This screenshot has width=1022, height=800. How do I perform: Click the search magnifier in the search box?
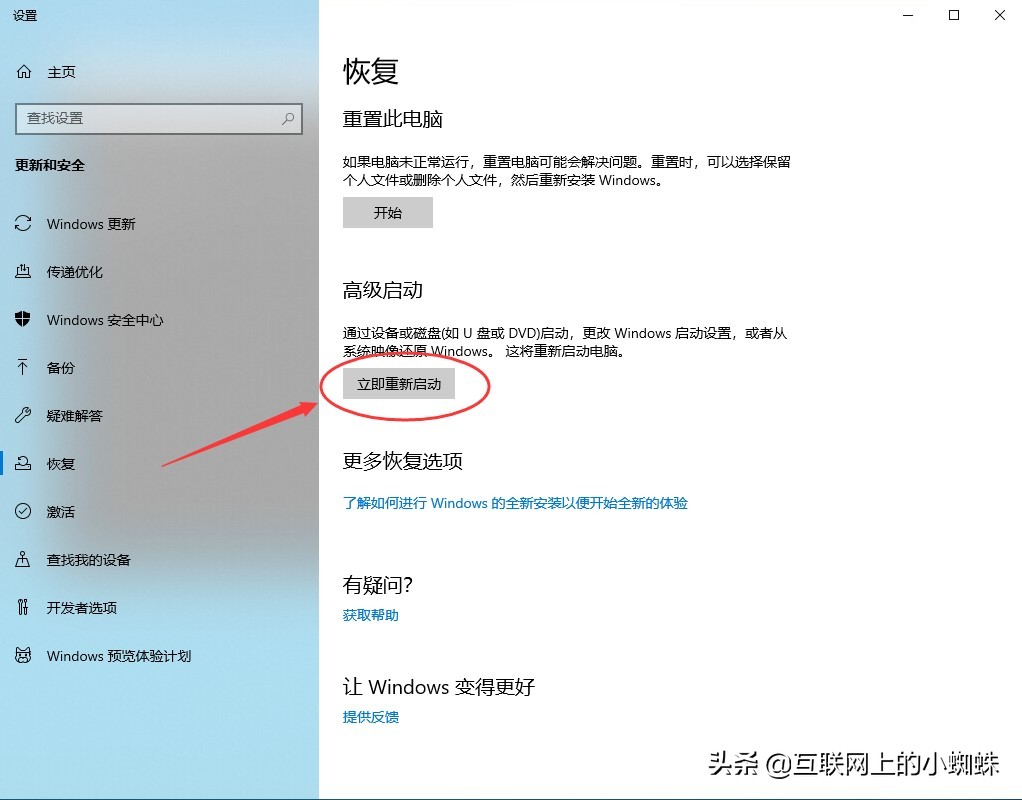[286, 118]
